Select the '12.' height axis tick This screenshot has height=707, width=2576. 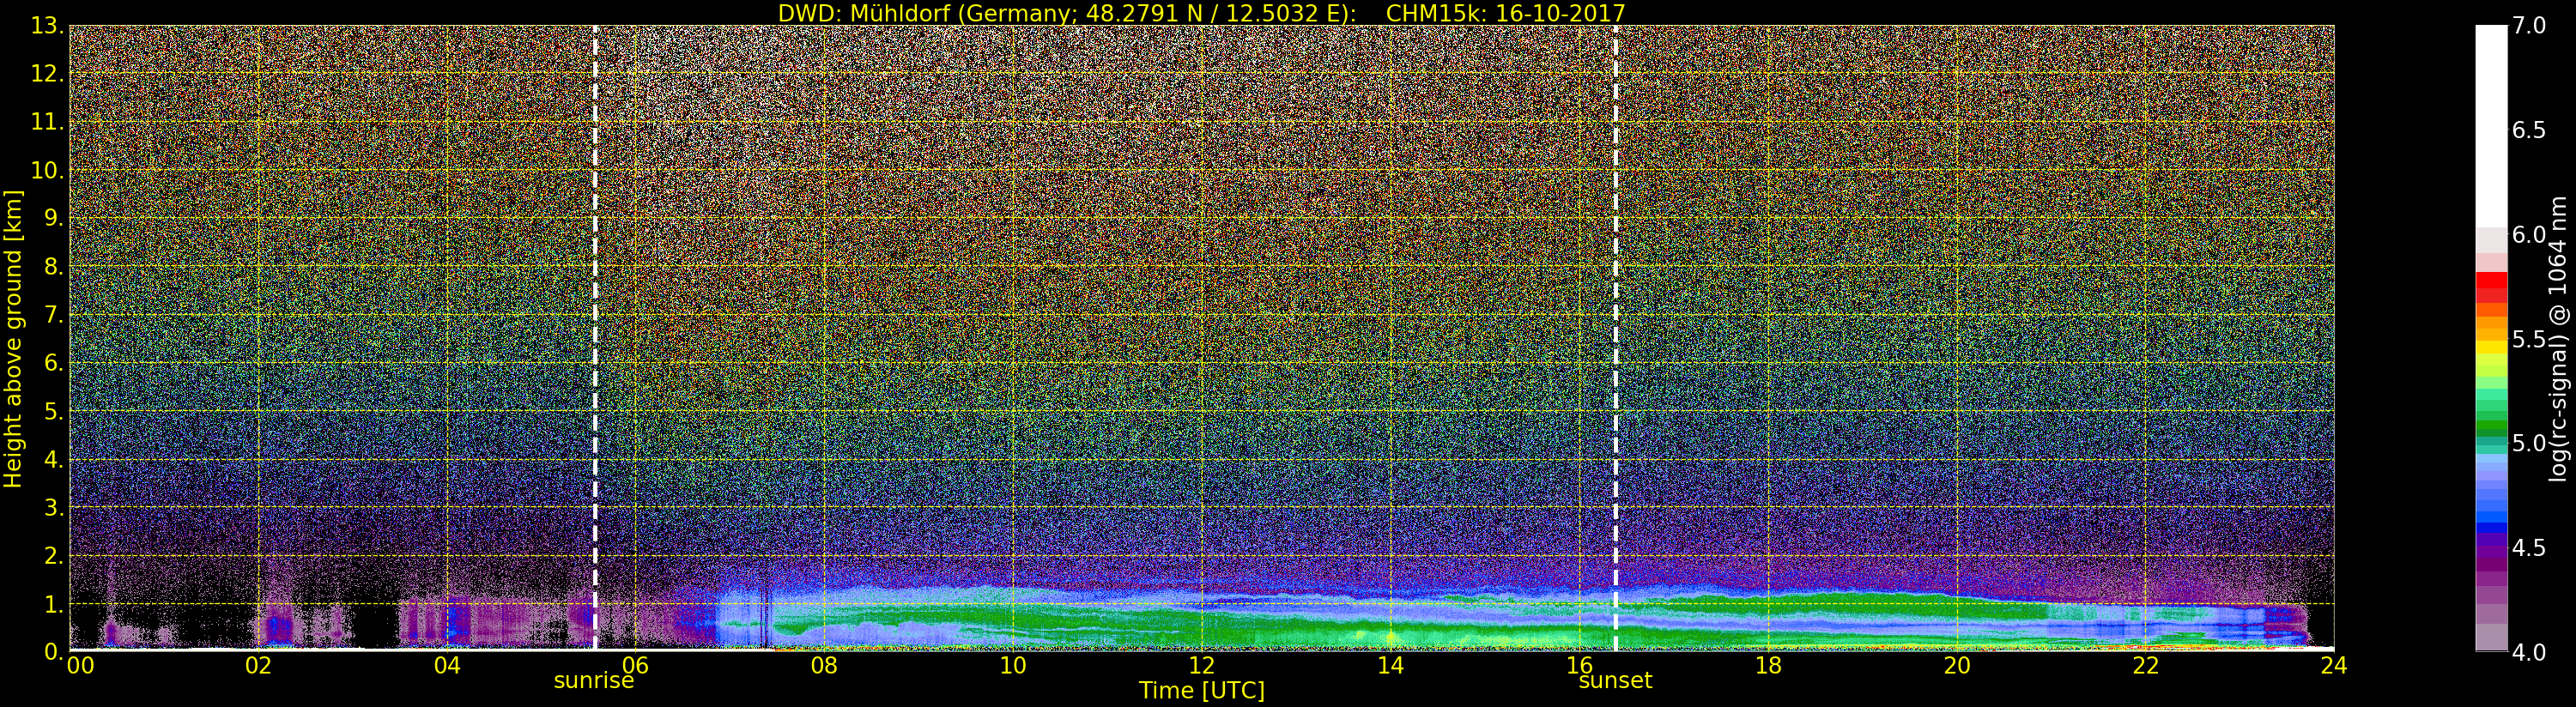(x=47, y=74)
